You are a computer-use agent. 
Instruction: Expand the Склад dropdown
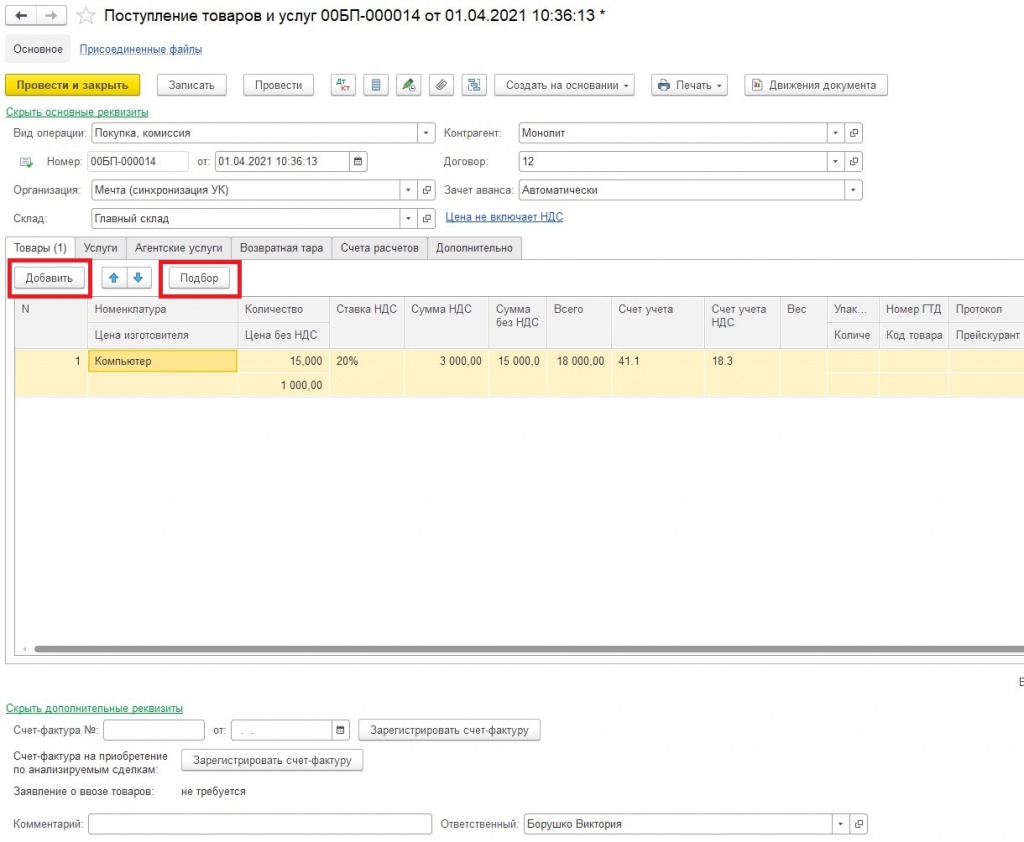[408, 219]
